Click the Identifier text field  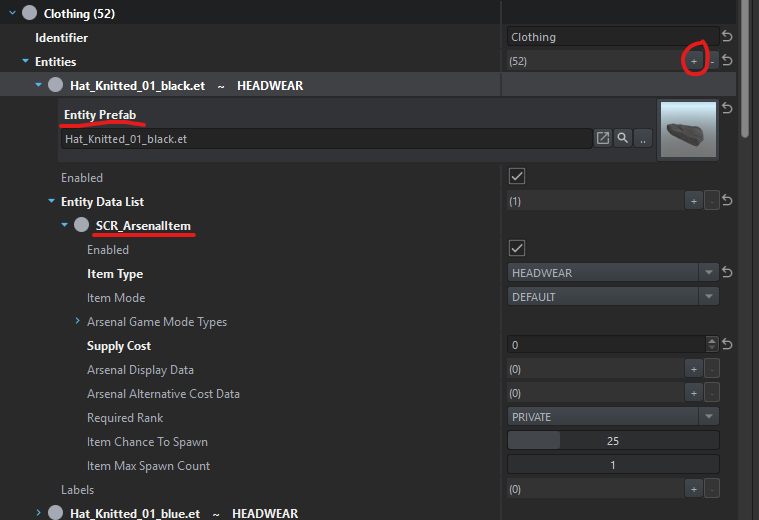[613, 37]
